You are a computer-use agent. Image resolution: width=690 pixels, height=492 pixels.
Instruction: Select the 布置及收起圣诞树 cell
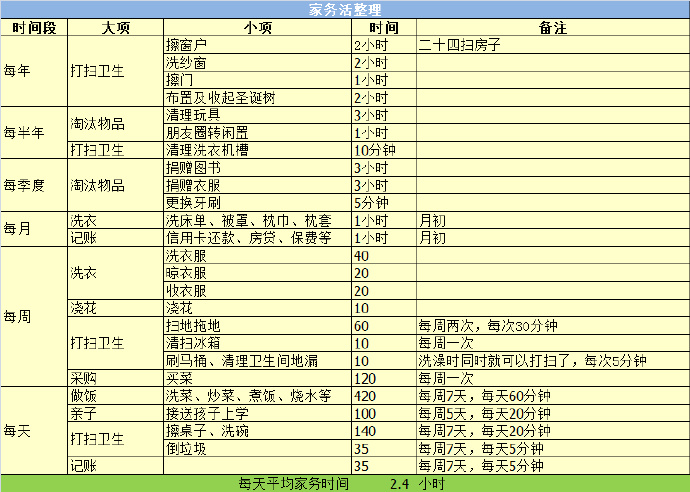257,98
